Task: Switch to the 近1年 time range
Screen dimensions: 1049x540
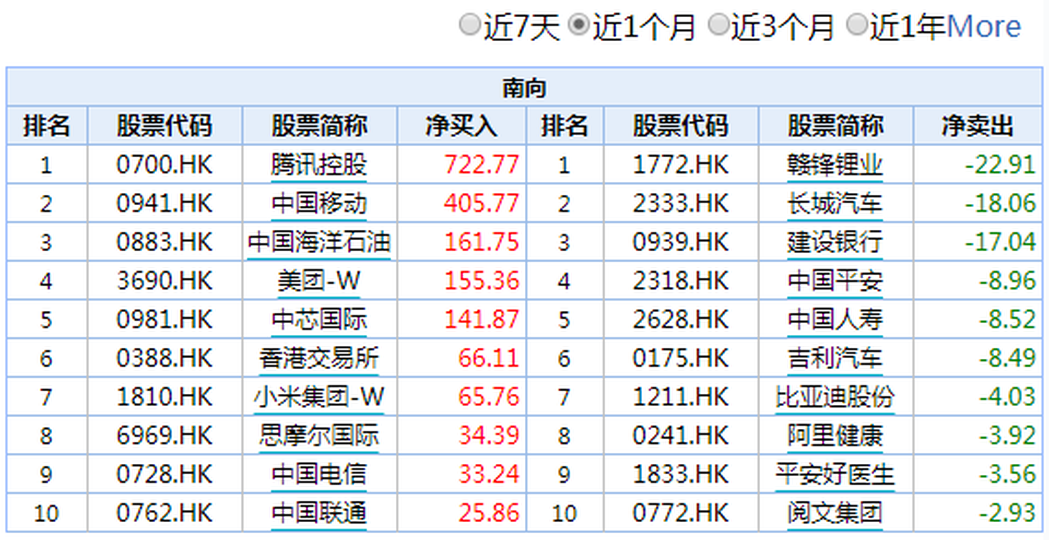Action: coord(856,26)
